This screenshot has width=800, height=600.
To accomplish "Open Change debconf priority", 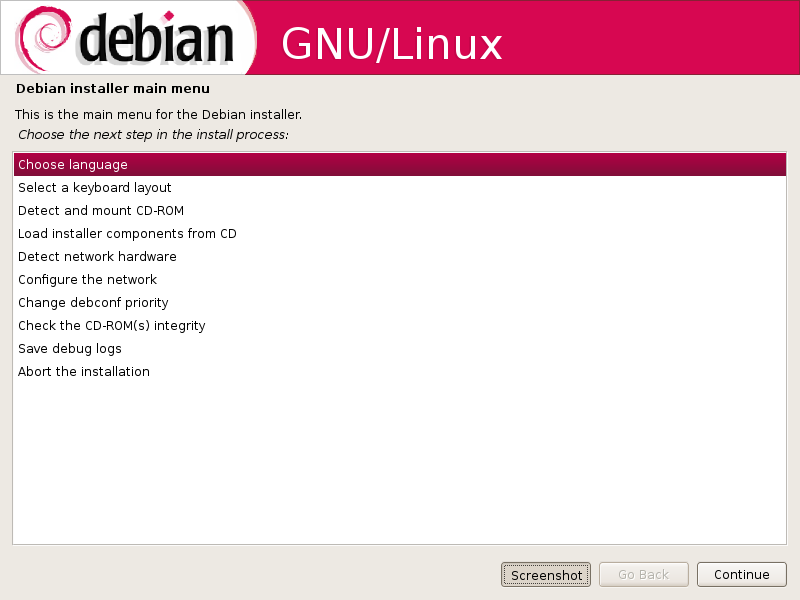I will [400, 303].
